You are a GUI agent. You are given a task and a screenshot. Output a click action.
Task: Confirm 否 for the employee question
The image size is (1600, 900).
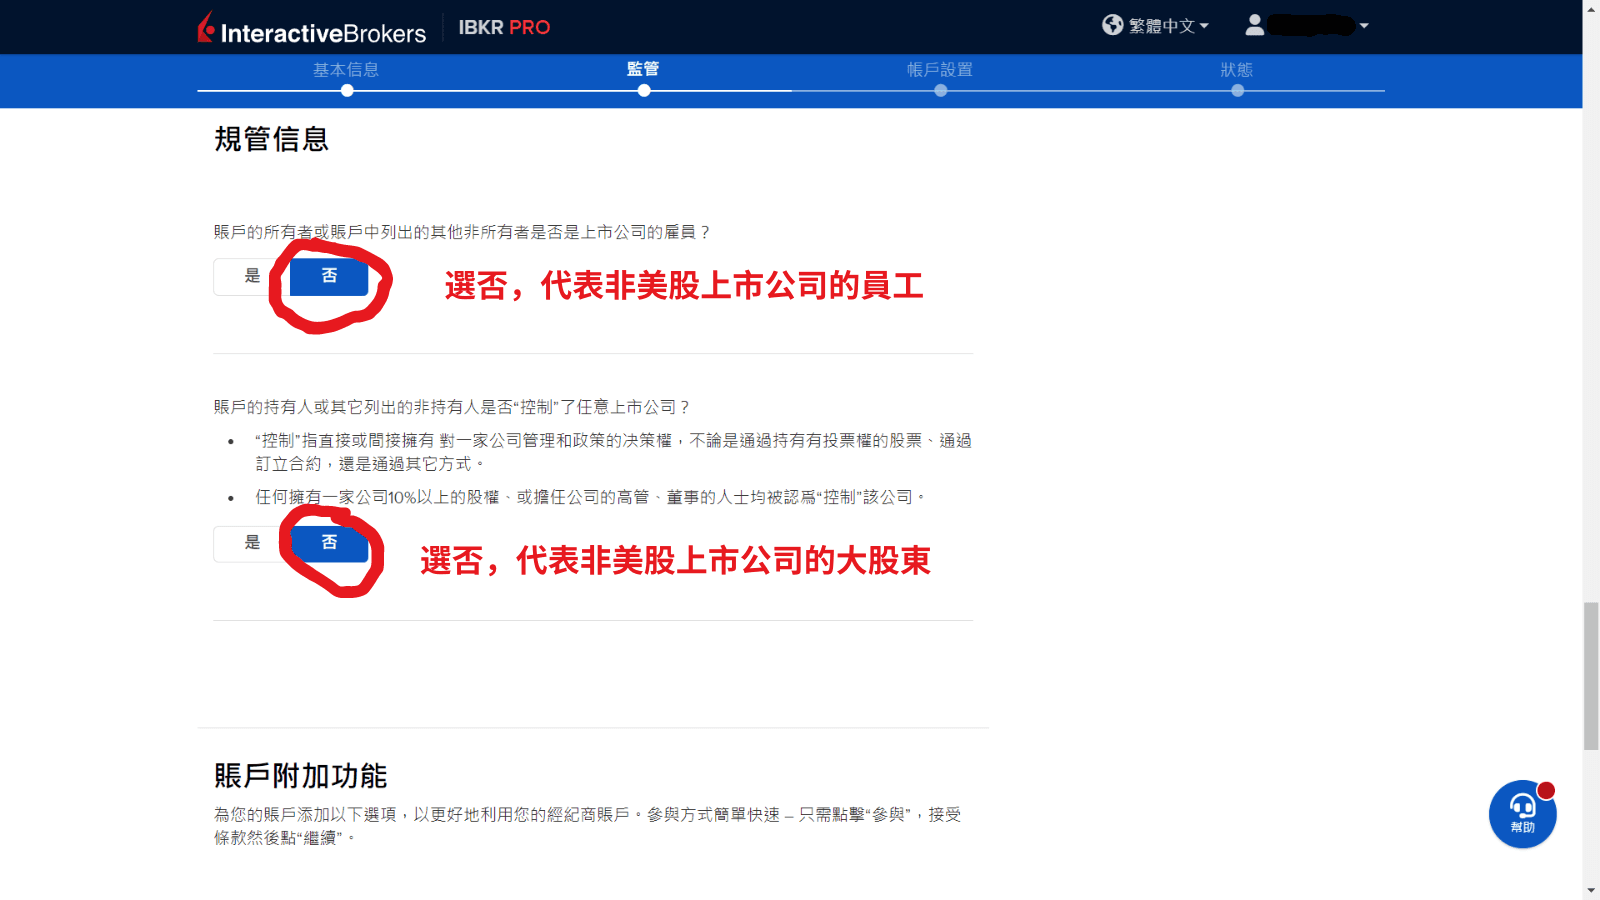point(328,277)
